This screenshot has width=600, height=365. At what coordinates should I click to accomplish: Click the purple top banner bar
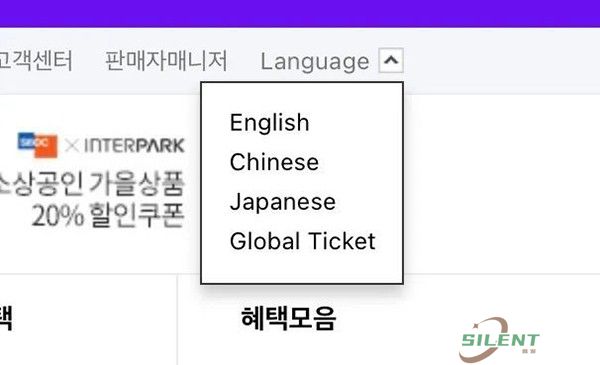tap(300, 13)
